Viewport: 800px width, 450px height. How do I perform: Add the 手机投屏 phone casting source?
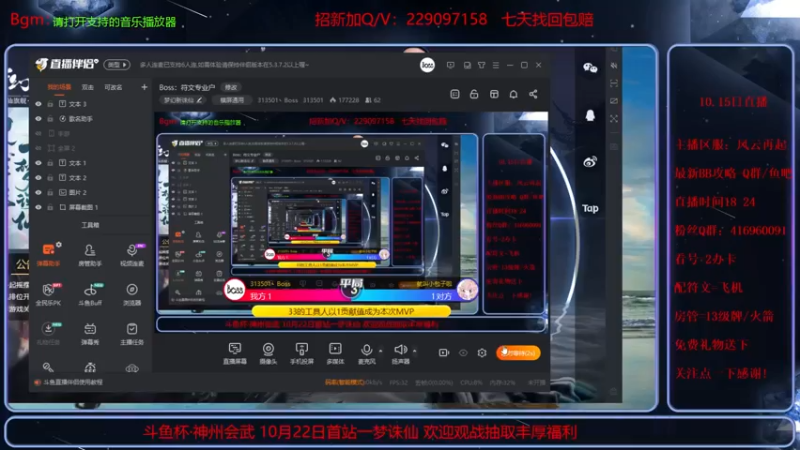pos(302,353)
